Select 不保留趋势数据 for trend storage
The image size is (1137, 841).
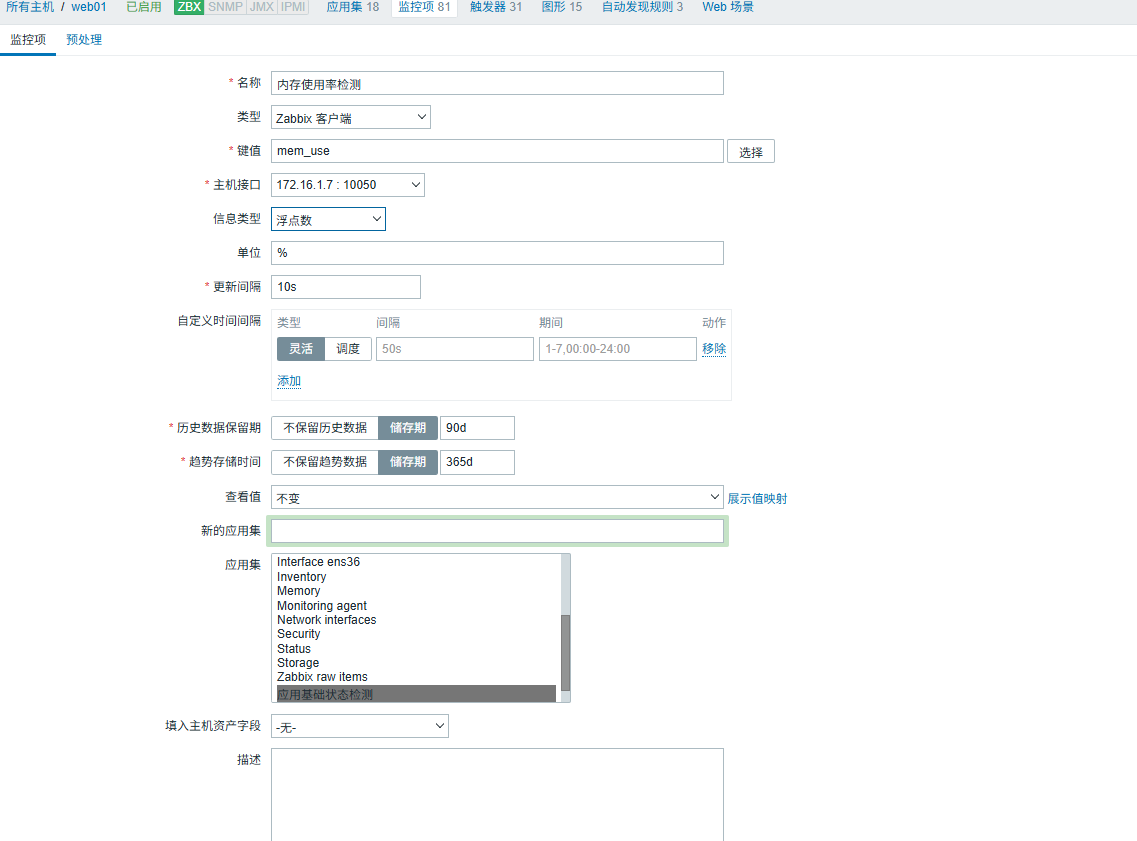tap(325, 462)
